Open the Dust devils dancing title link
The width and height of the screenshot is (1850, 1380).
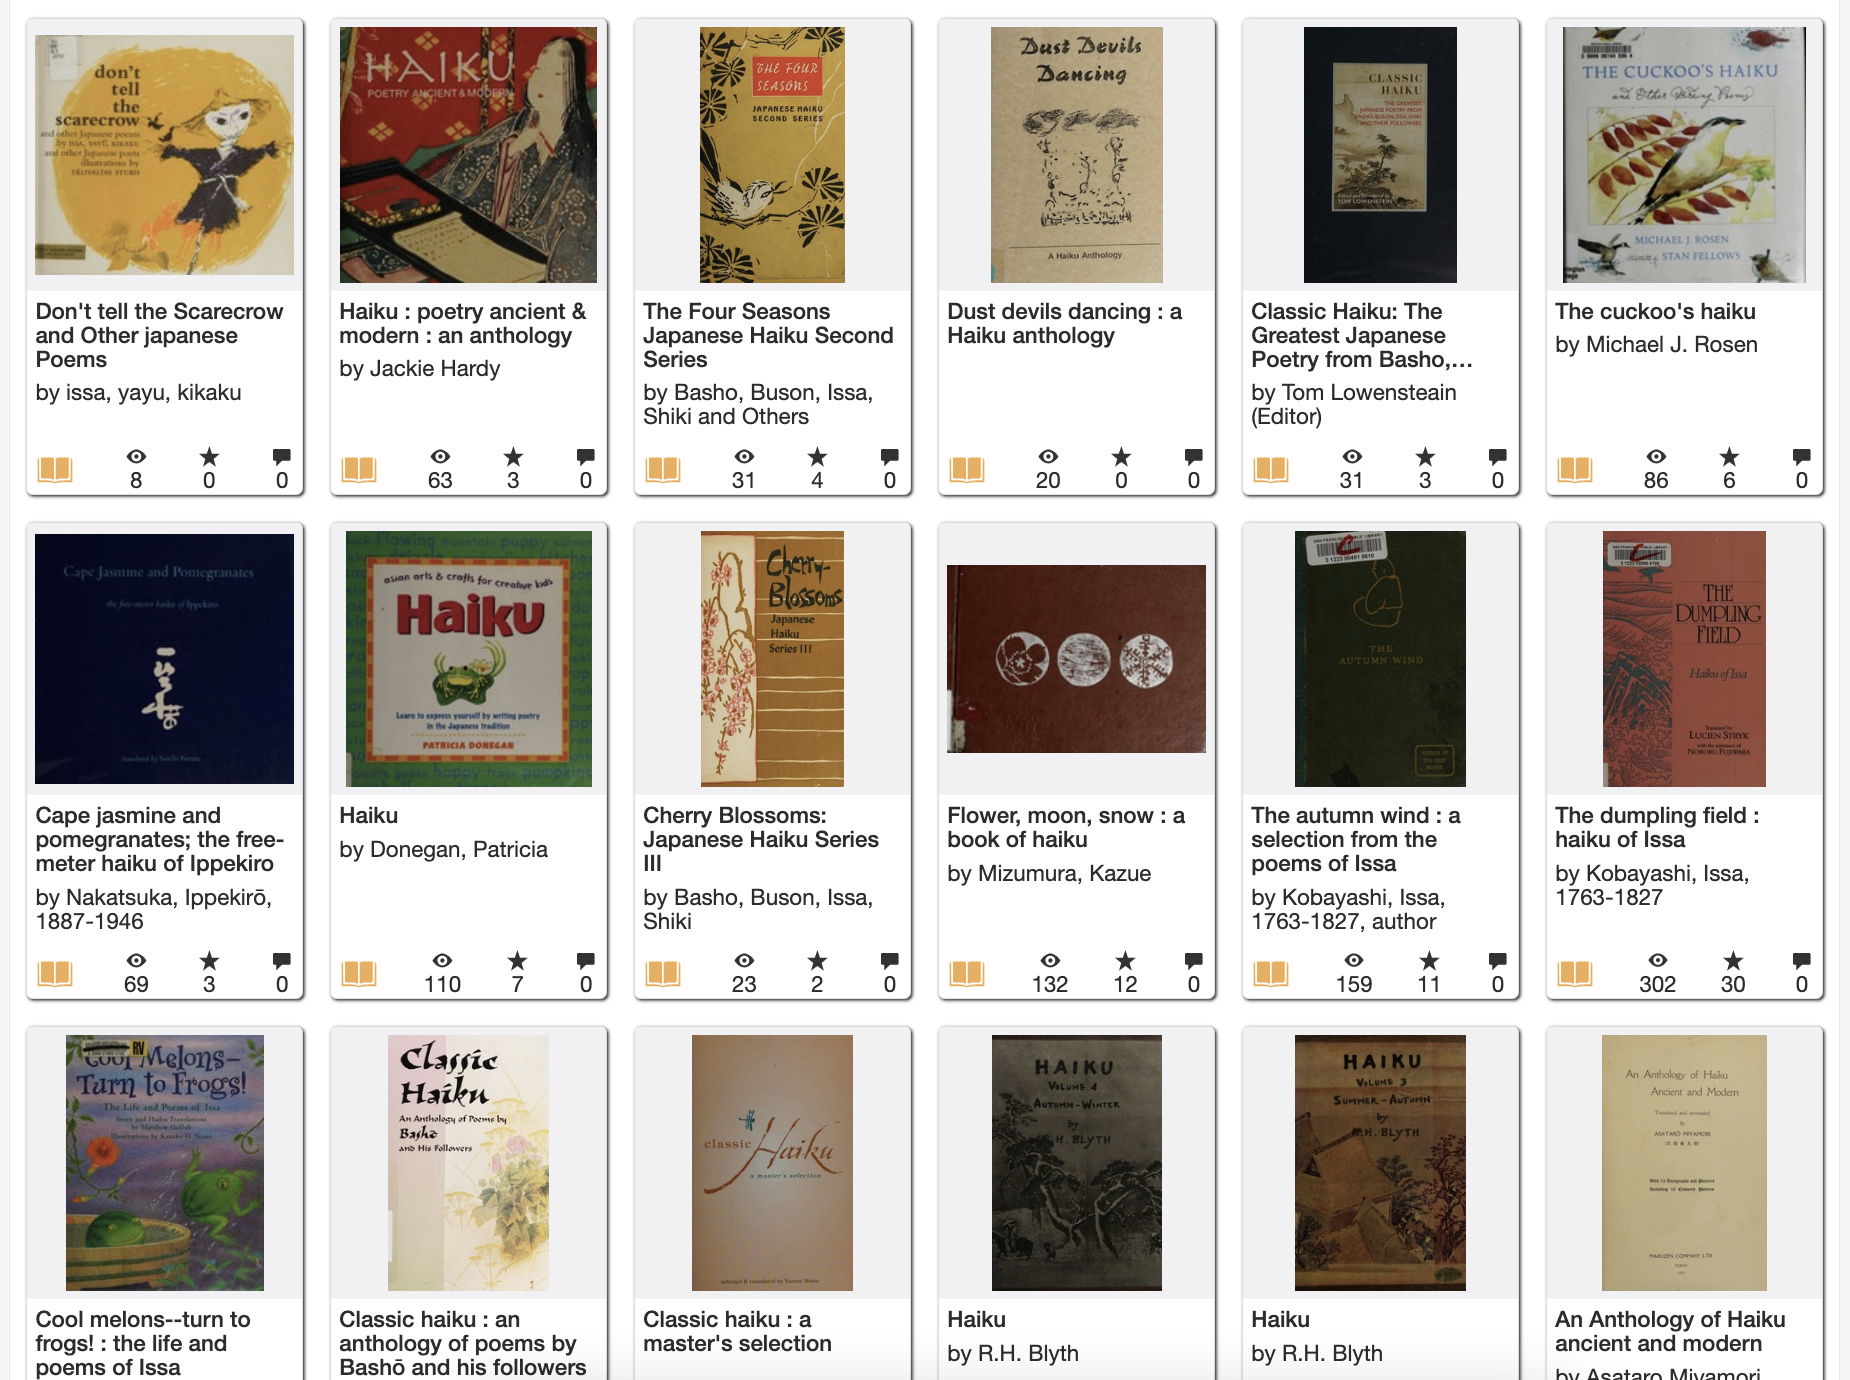(x=1064, y=324)
